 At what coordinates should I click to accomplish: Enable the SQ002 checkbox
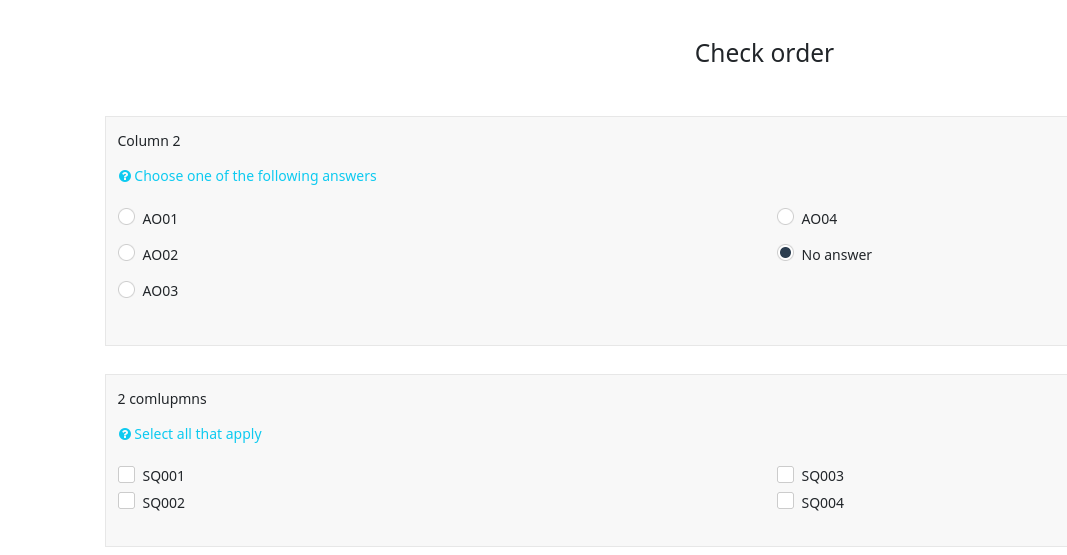(x=127, y=501)
